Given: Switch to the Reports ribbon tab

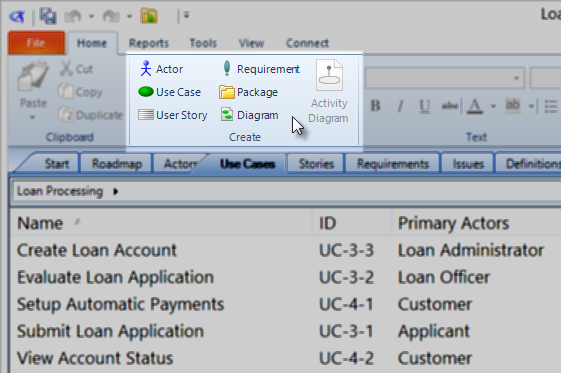Looking at the screenshot, I should tap(149, 43).
